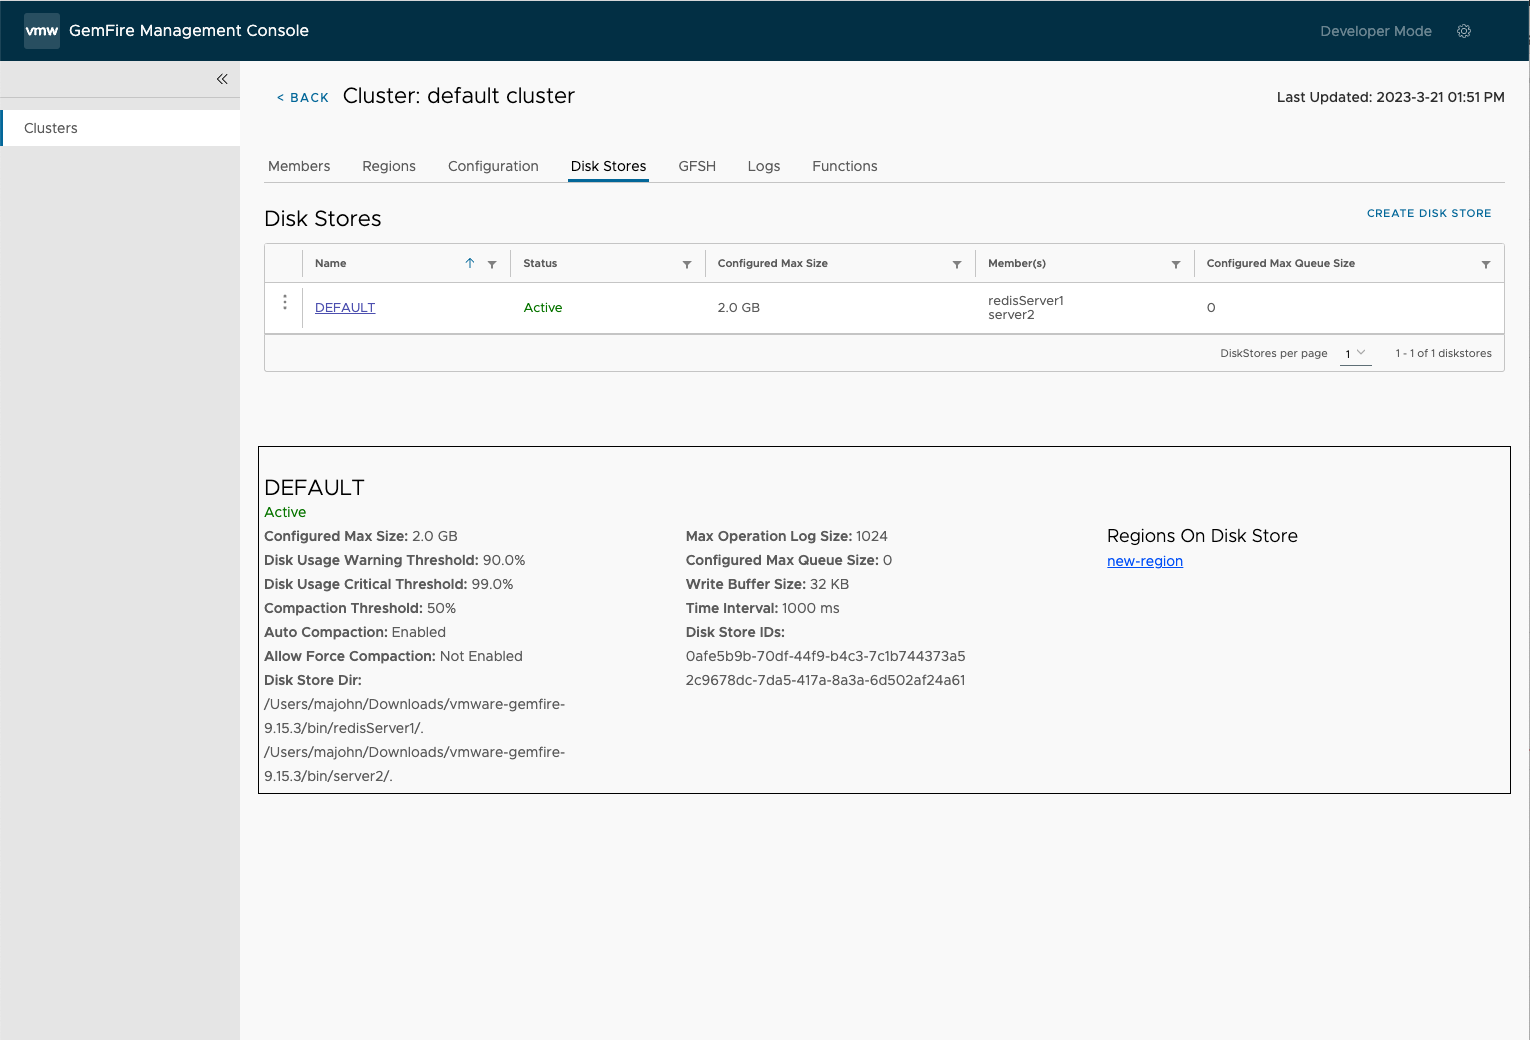Click Disk Usage Critical Threshold 99.0% text
1530x1040 pixels.
(389, 584)
